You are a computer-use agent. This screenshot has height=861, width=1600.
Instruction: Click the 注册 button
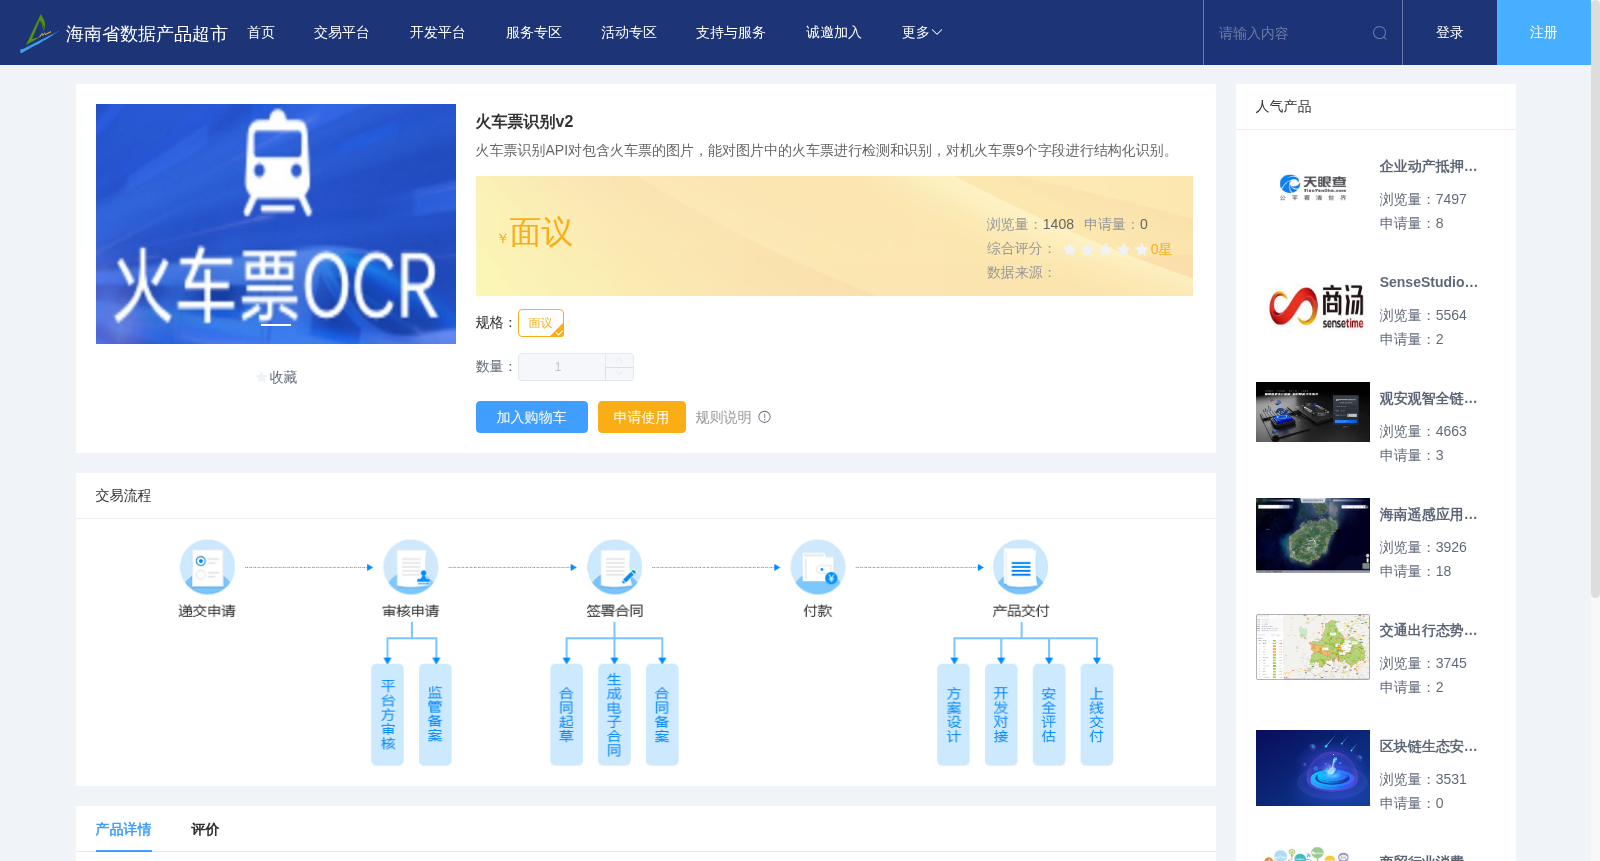pos(1544,33)
